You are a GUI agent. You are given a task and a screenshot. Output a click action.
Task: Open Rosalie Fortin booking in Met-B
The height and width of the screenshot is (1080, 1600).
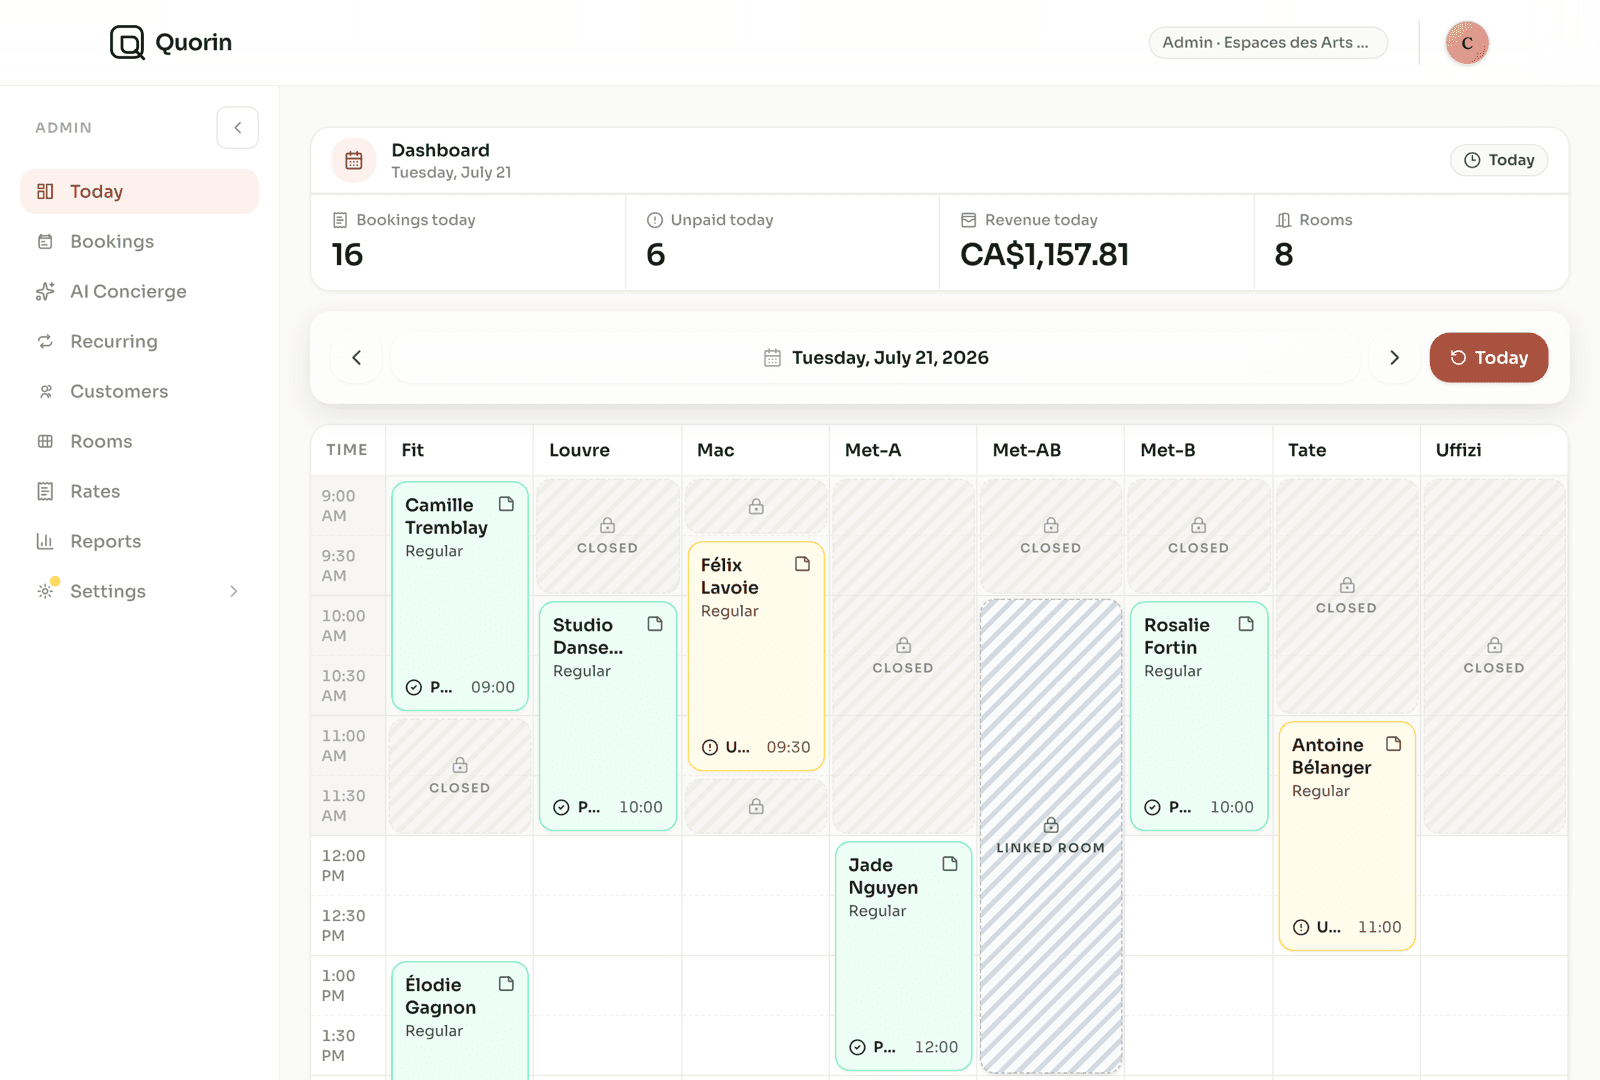(1199, 716)
